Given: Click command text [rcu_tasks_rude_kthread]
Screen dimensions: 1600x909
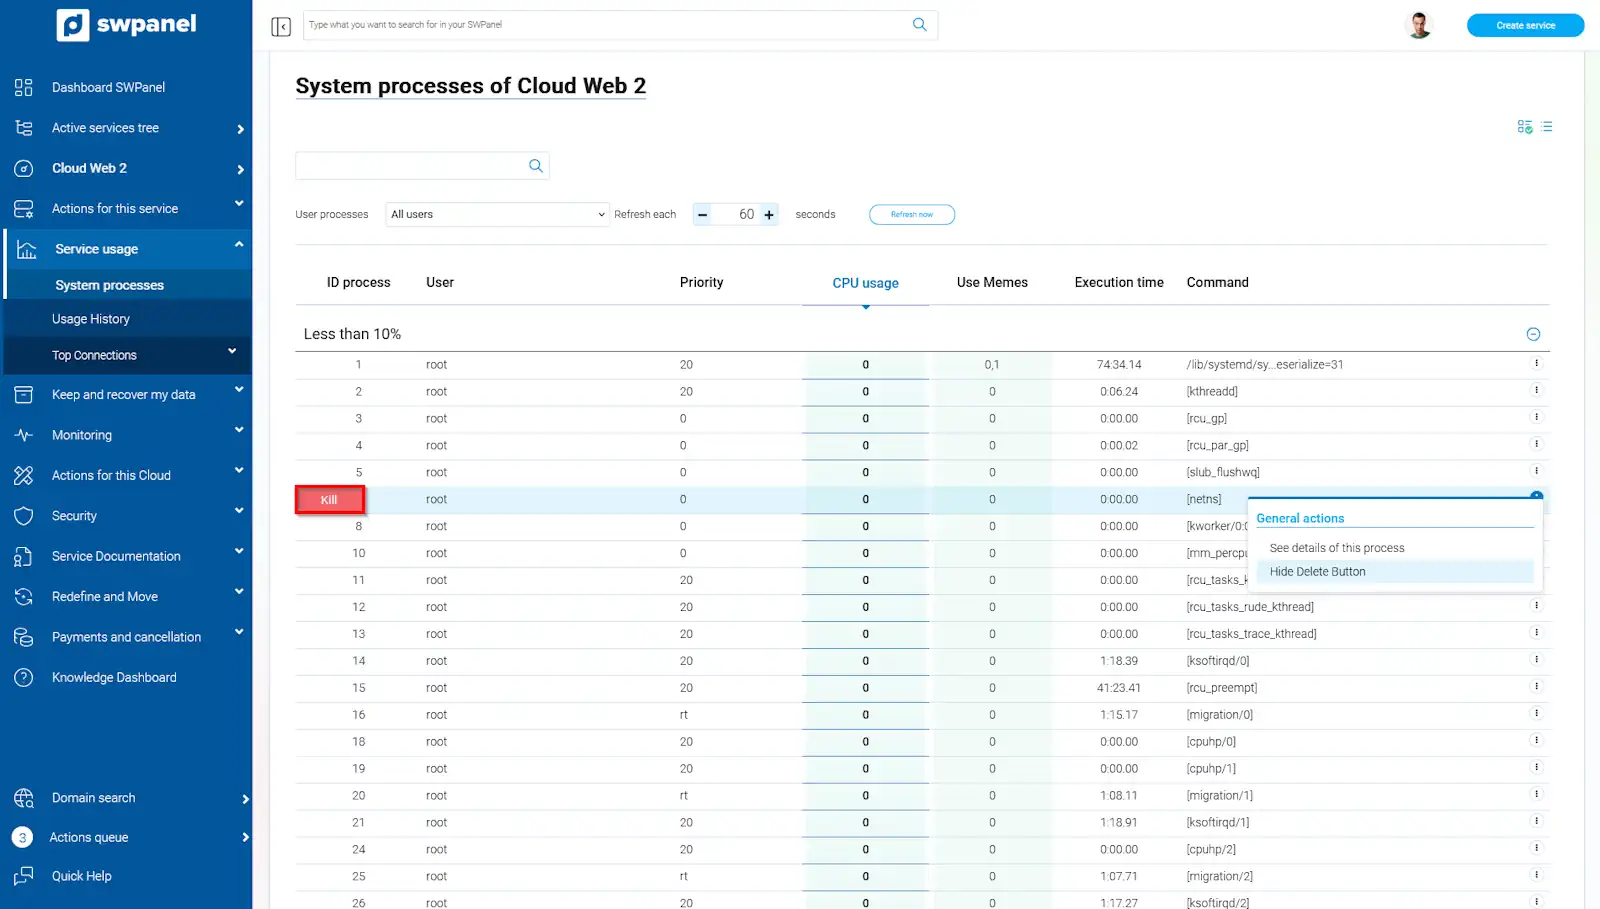Looking at the screenshot, I should (1250, 607).
